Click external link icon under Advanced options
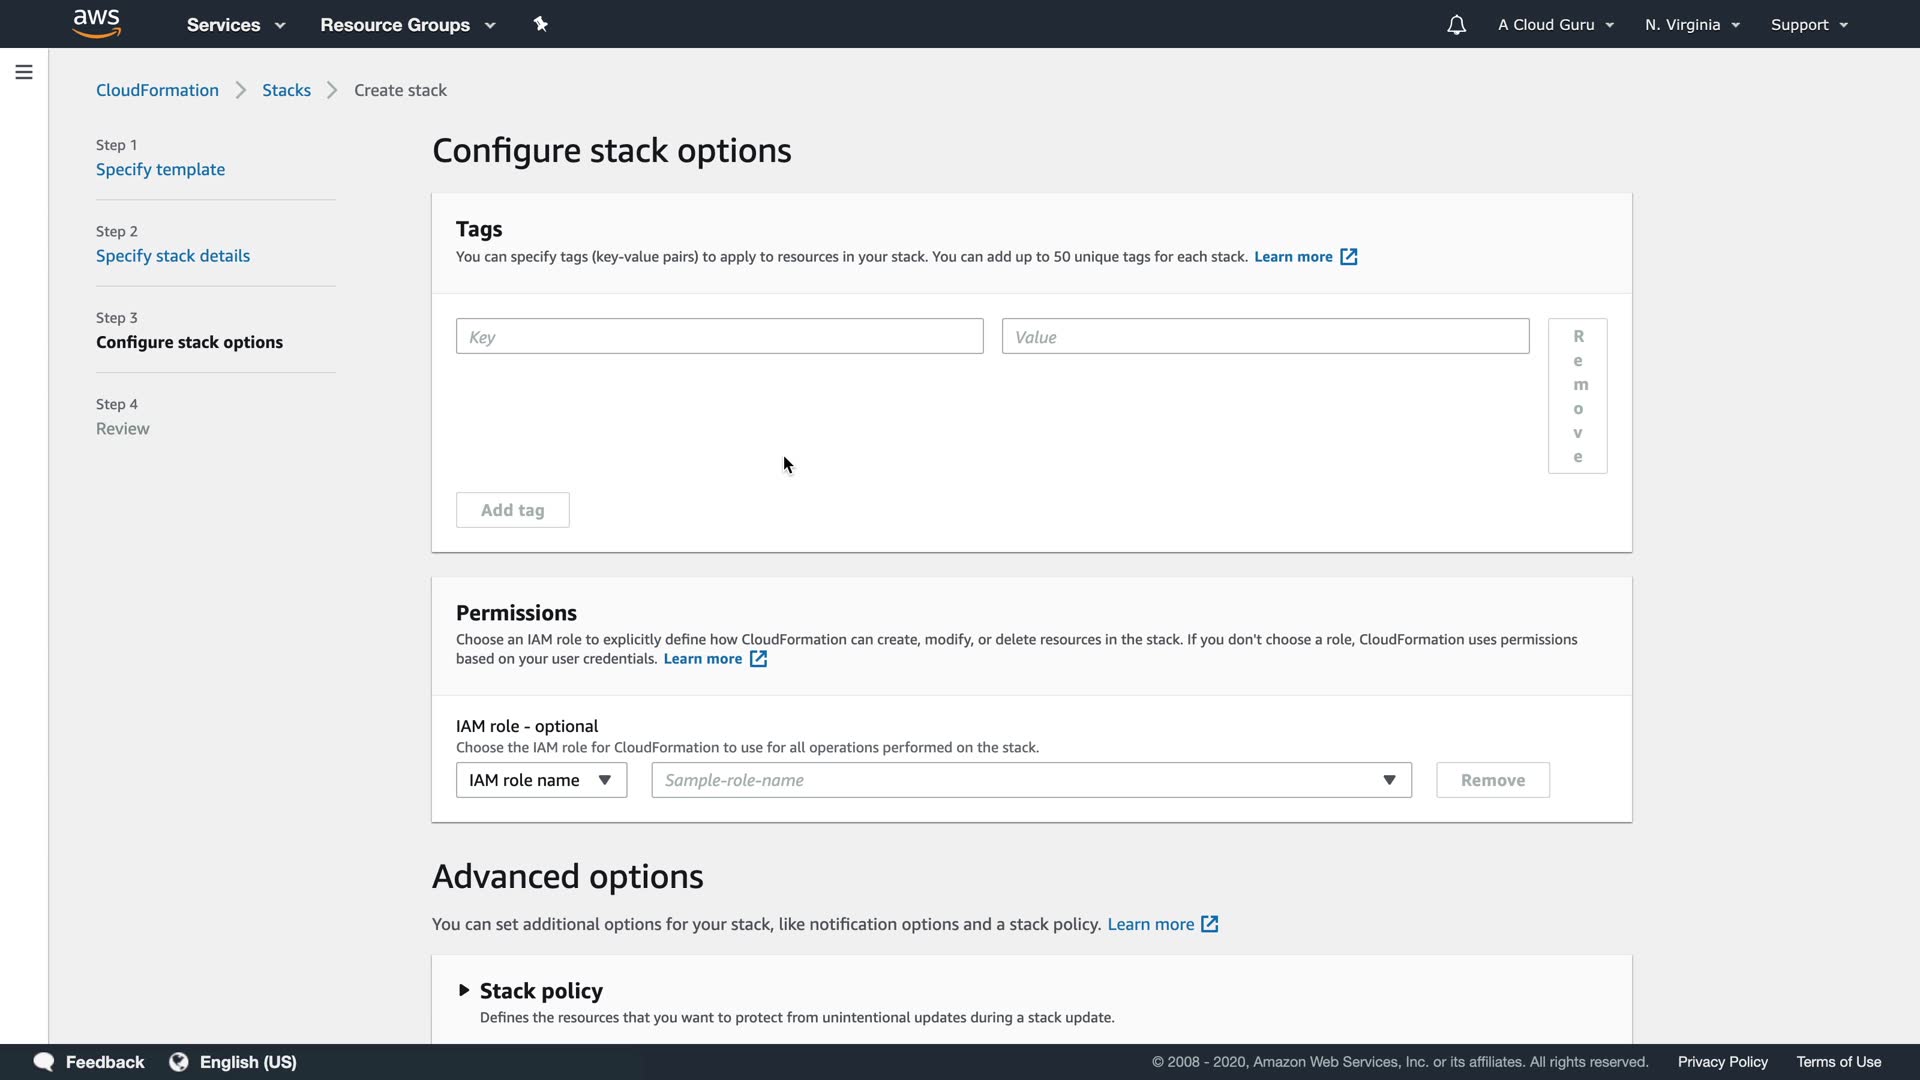Image resolution: width=1920 pixels, height=1080 pixels. pyautogui.click(x=1210, y=924)
